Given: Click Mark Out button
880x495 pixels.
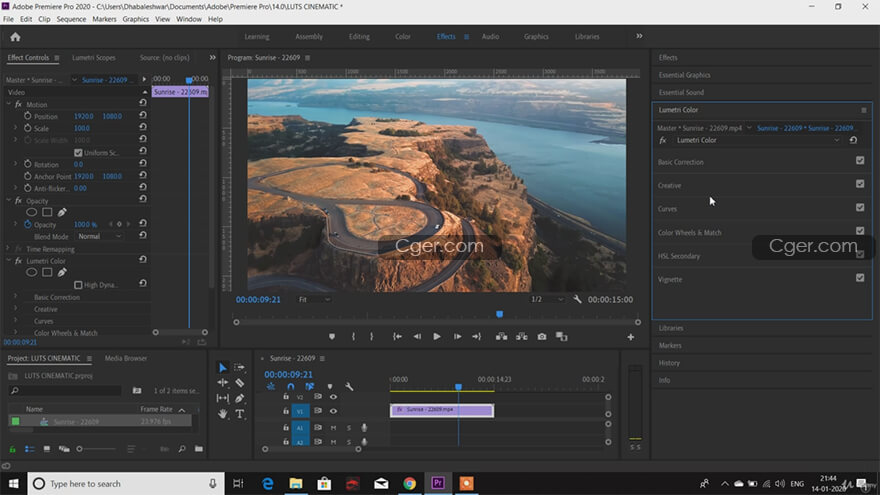Looking at the screenshot, I should [372, 337].
